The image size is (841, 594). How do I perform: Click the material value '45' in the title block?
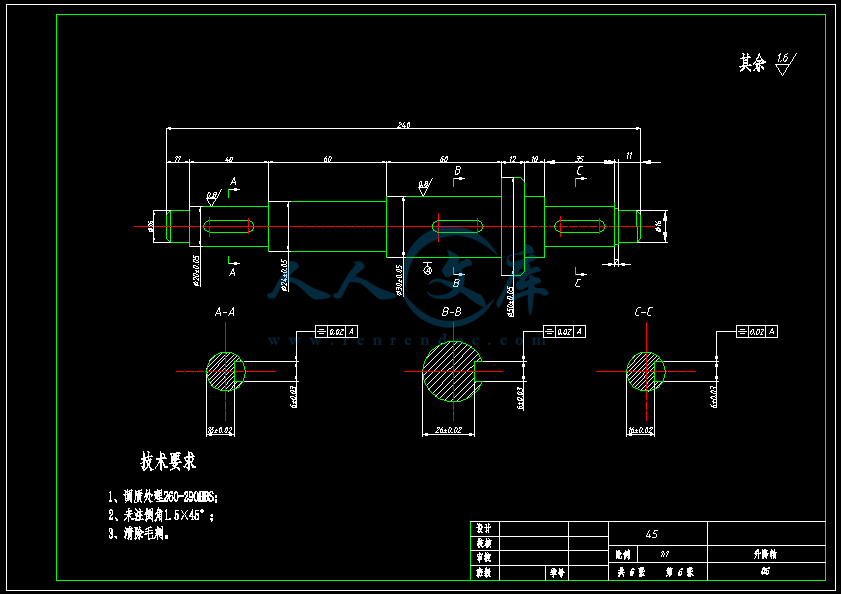click(652, 534)
